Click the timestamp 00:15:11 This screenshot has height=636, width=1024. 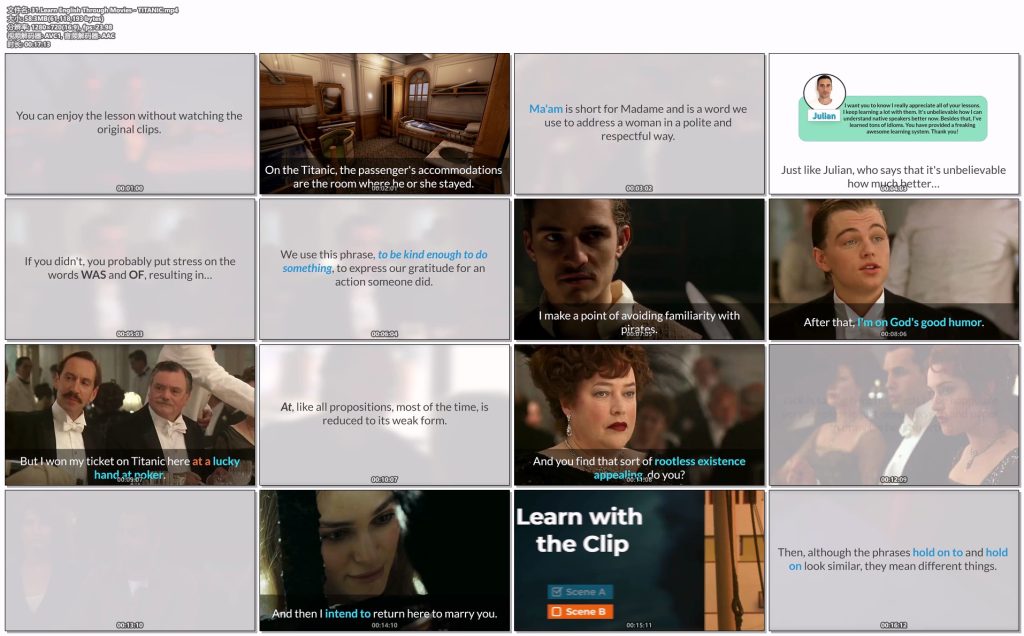click(x=639, y=625)
